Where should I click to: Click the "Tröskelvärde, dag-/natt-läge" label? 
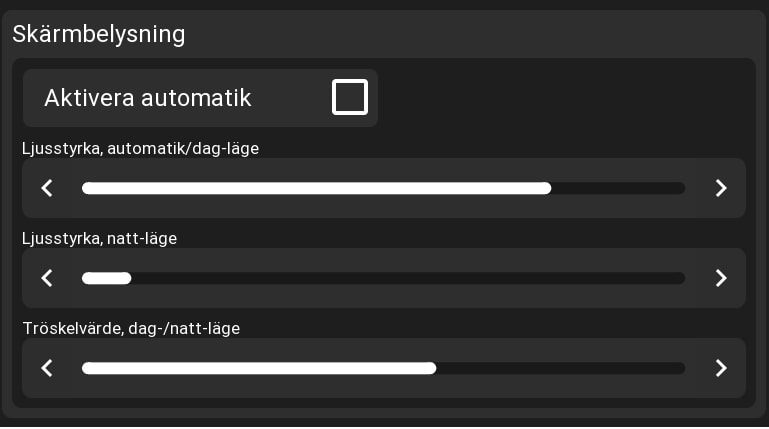[x=131, y=328]
